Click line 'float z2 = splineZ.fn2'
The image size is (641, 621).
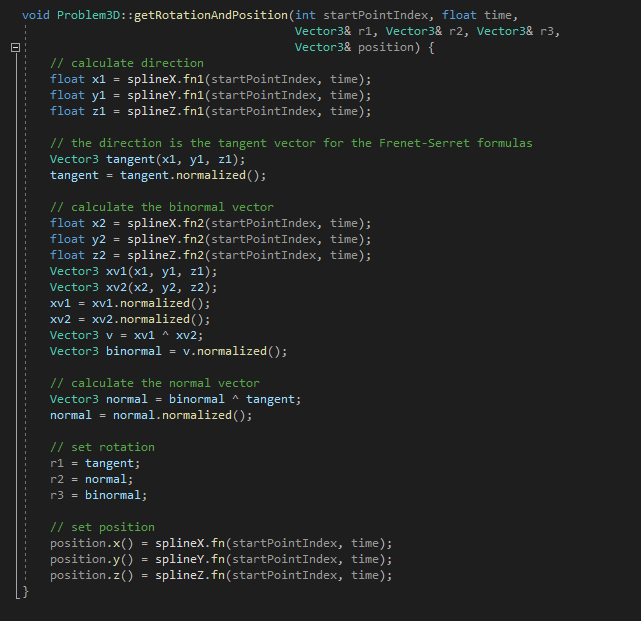[211, 255]
